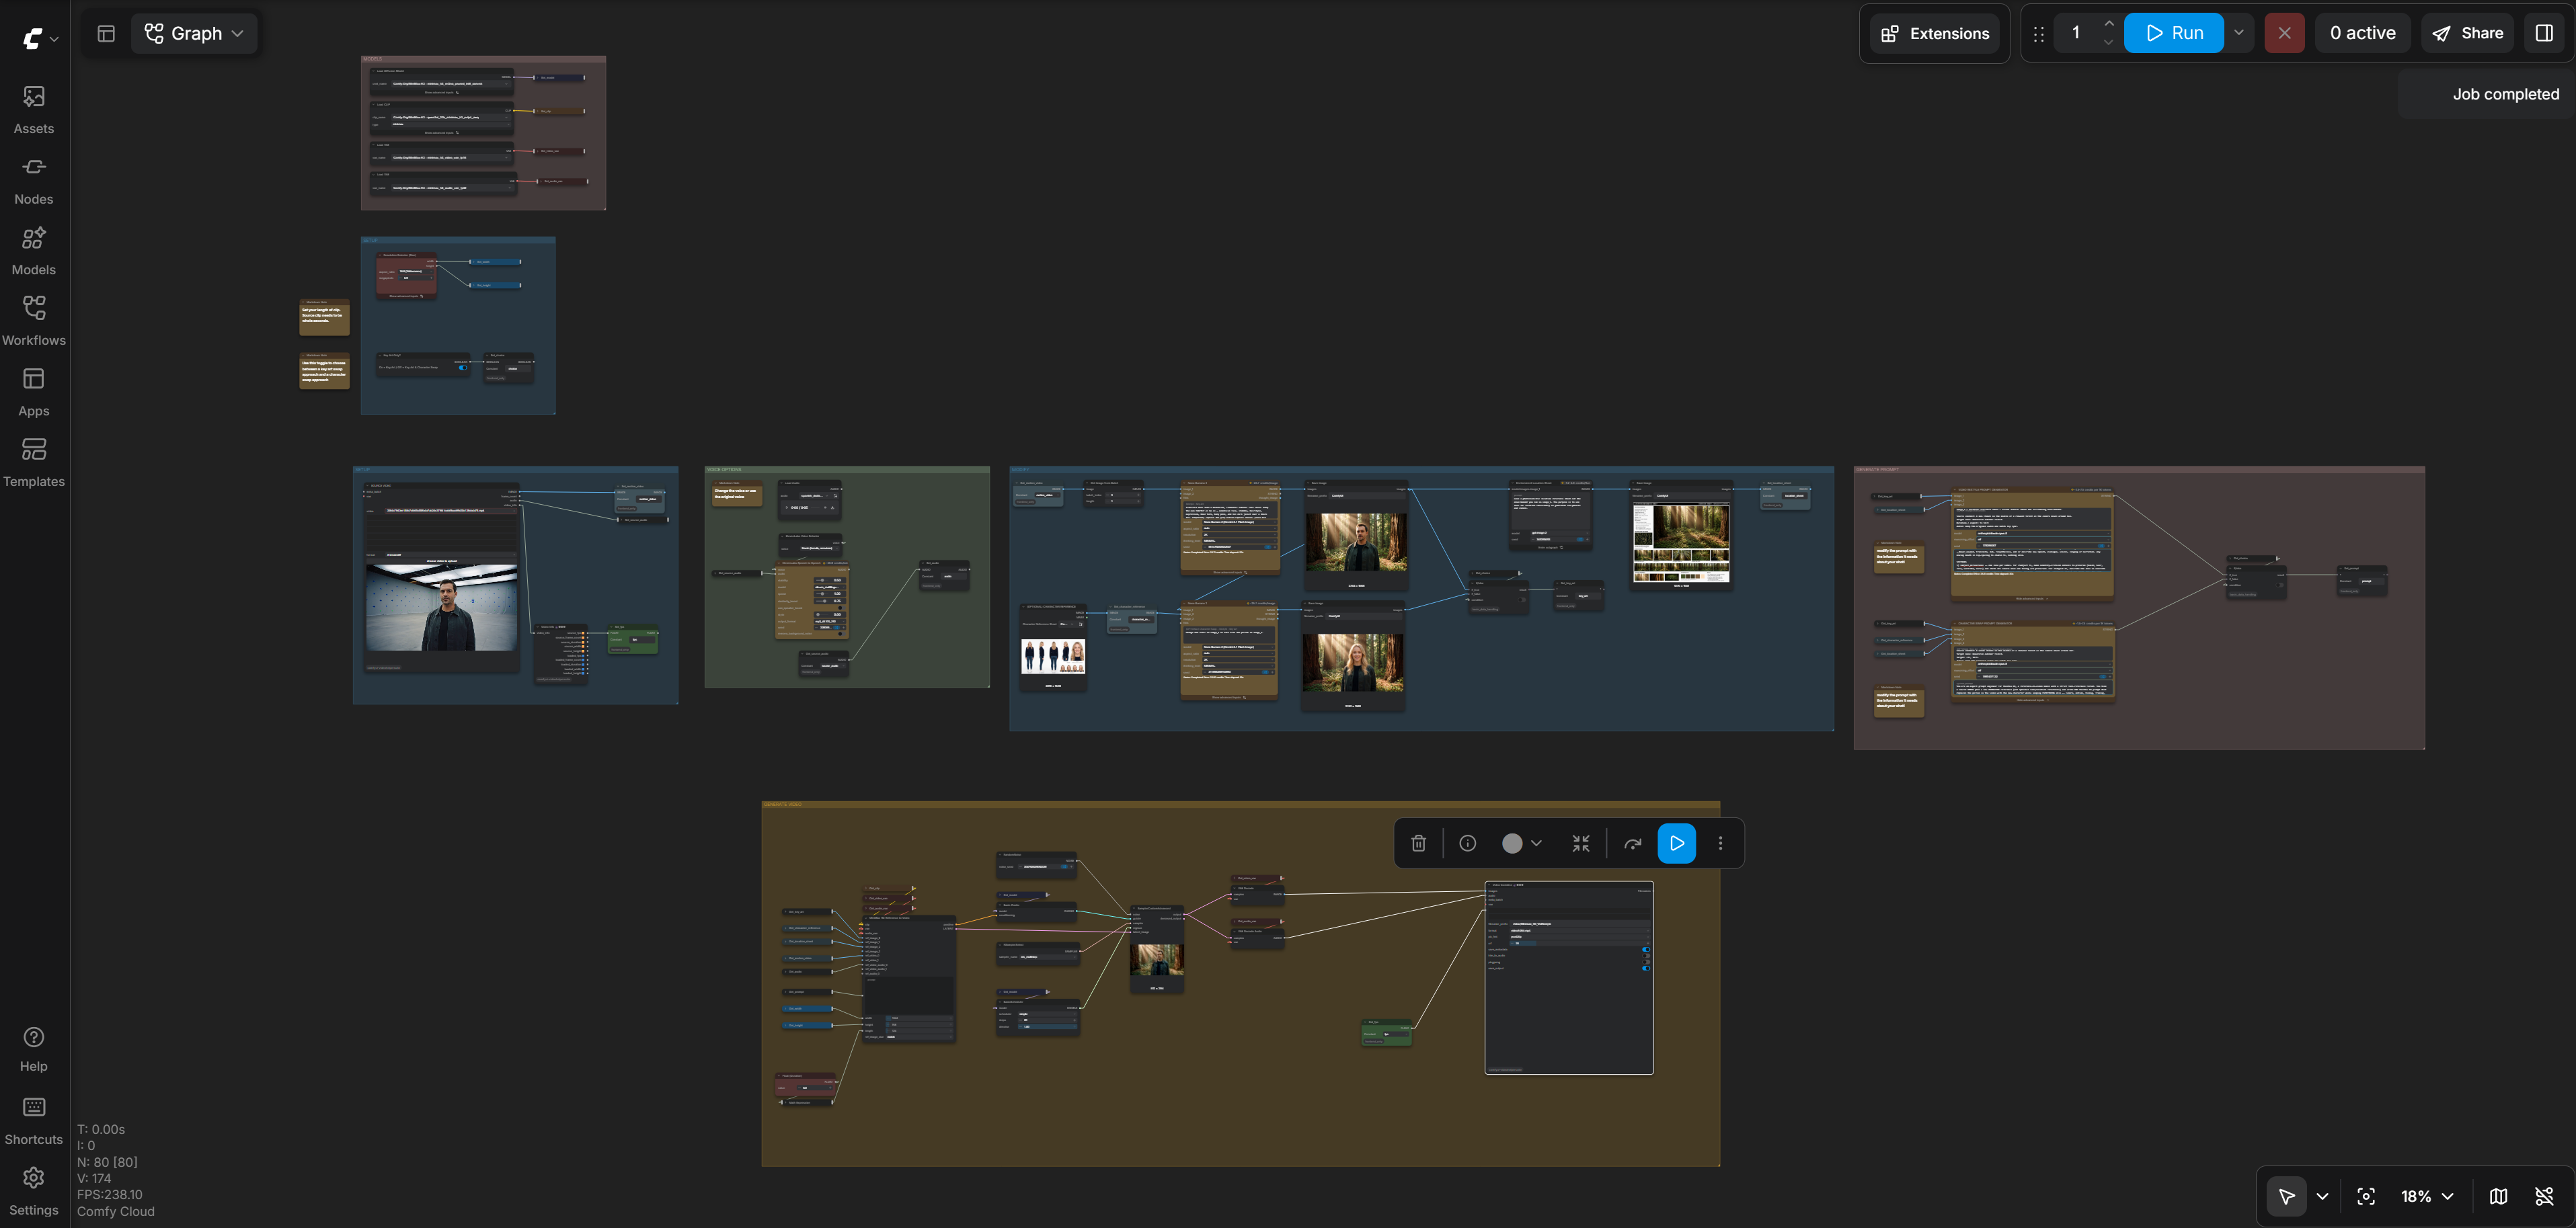The width and height of the screenshot is (2576, 1228).
Task: Open the Run button options dropdown arrow
Action: click(x=2239, y=33)
